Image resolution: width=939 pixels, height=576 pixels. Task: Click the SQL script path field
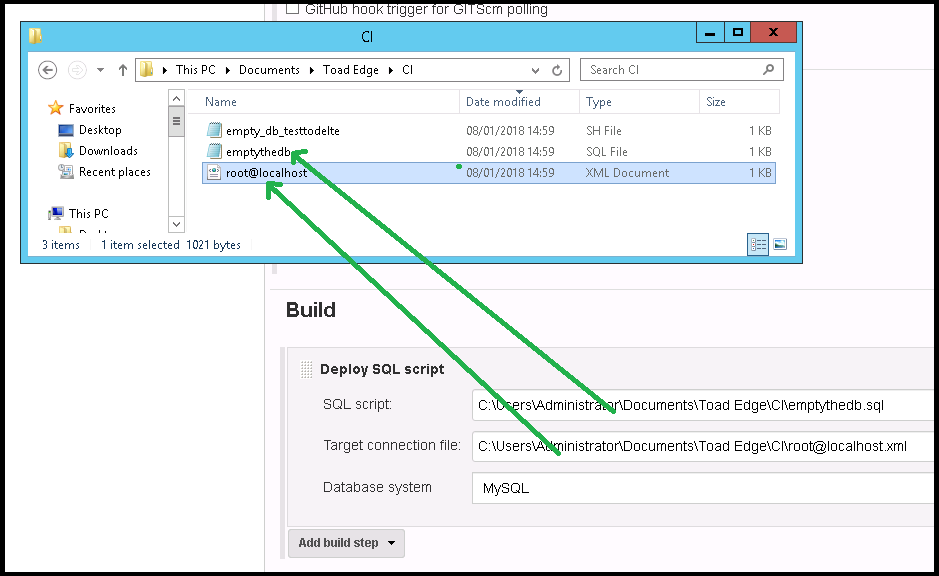tap(705, 405)
